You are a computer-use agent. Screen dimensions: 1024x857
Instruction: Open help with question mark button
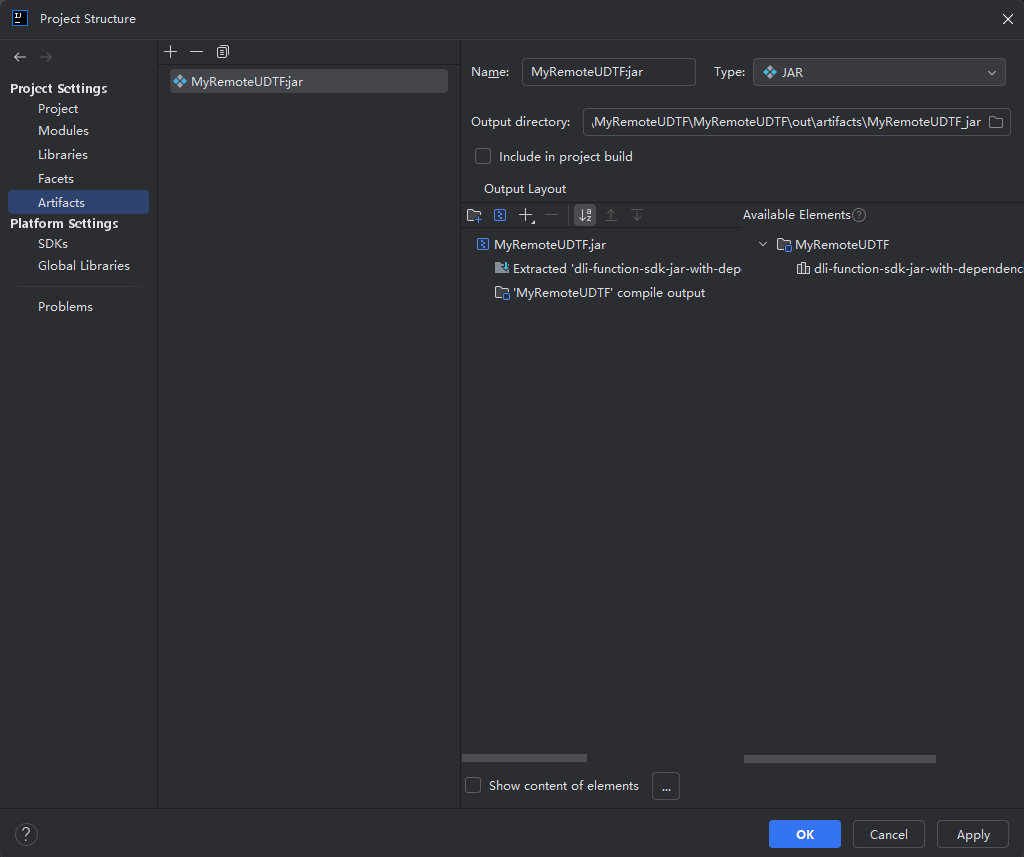pyautogui.click(x=26, y=834)
